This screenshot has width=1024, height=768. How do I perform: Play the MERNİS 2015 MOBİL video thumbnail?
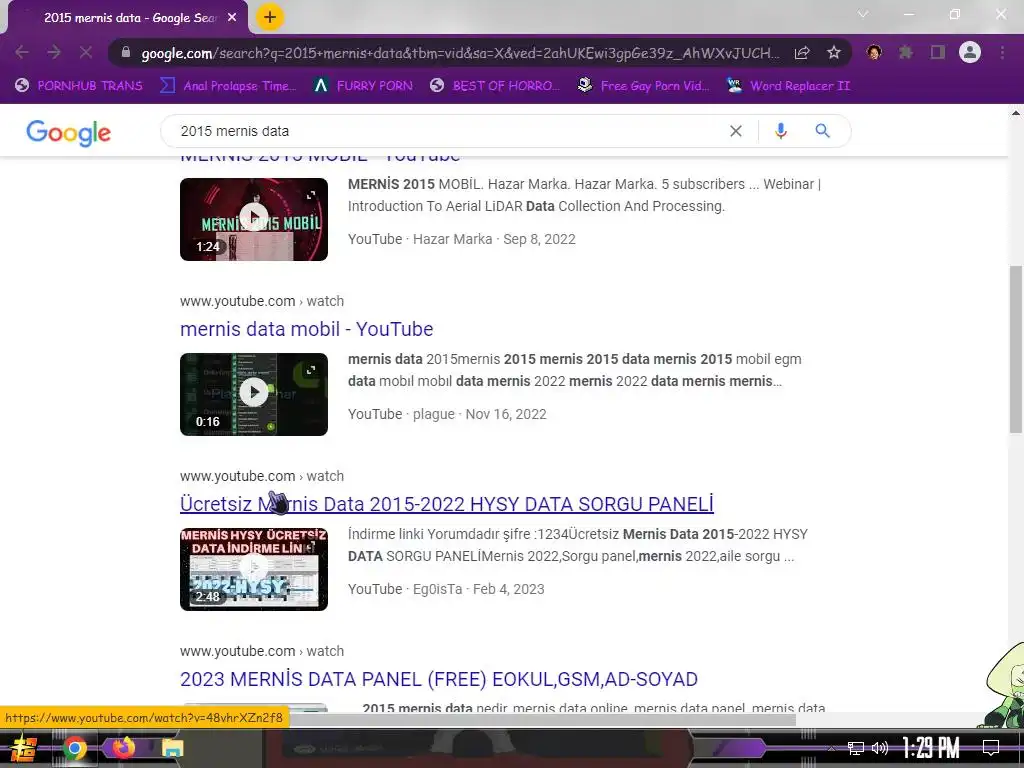(x=254, y=219)
